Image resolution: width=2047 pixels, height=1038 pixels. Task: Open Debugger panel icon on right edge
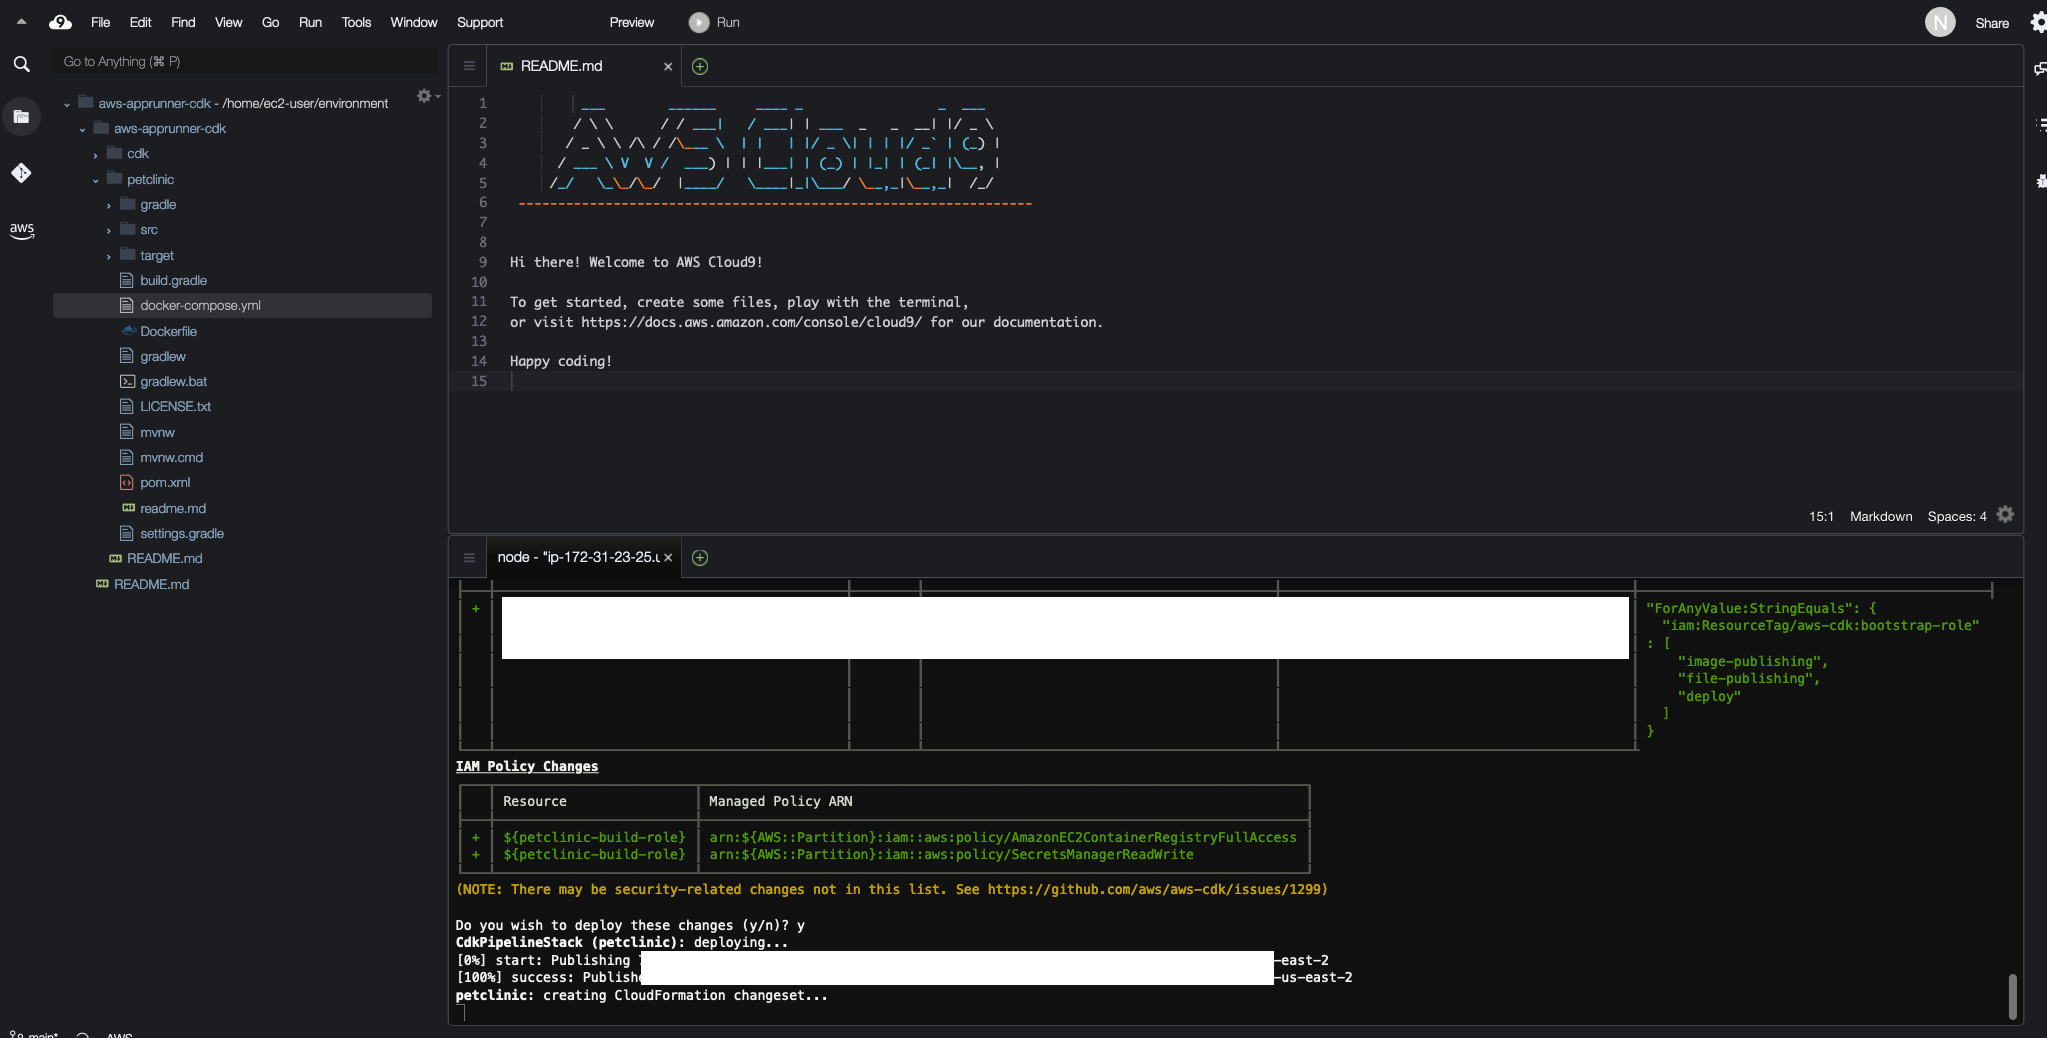(2040, 181)
